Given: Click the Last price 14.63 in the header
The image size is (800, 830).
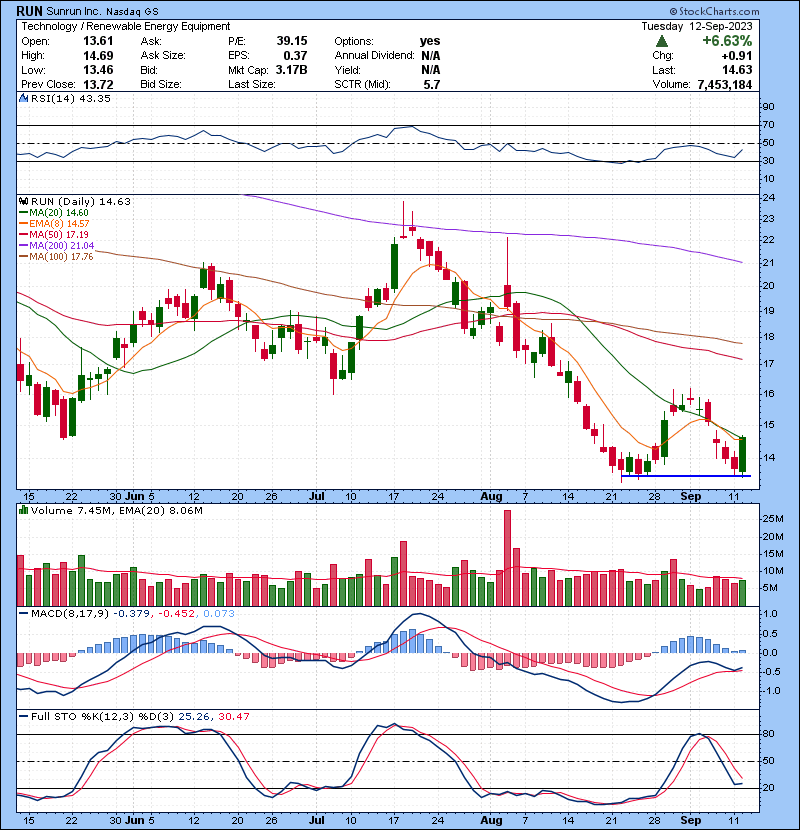Looking at the screenshot, I should pyautogui.click(x=737, y=70).
